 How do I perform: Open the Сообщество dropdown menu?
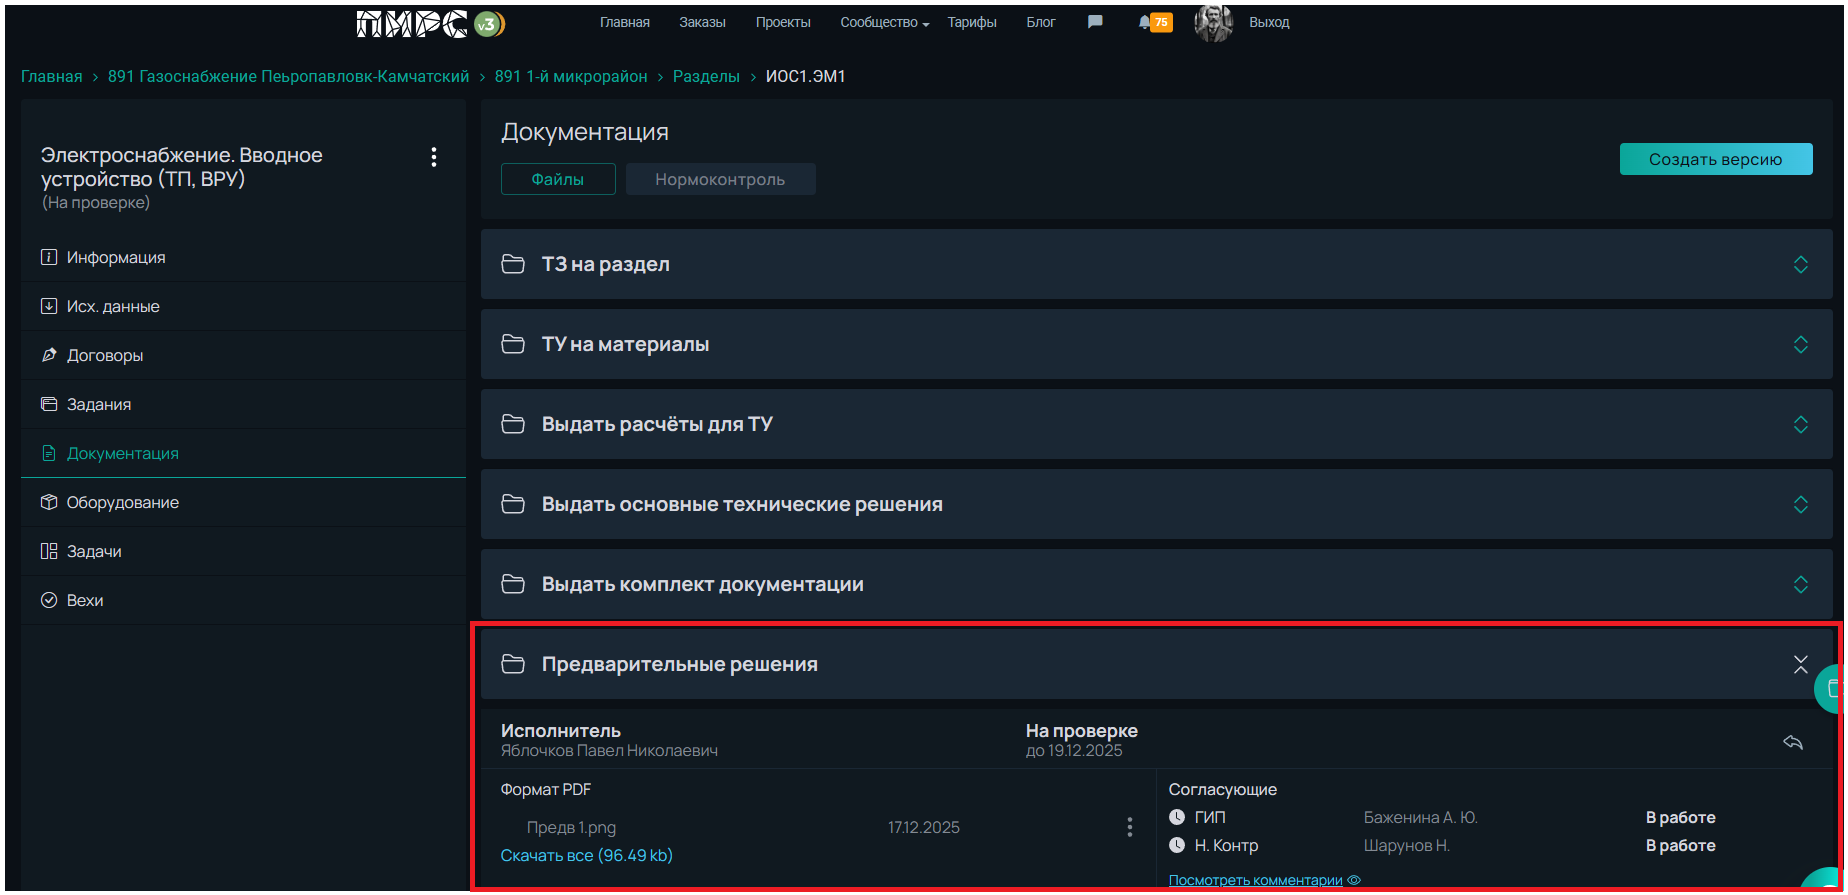pyautogui.click(x=884, y=22)
